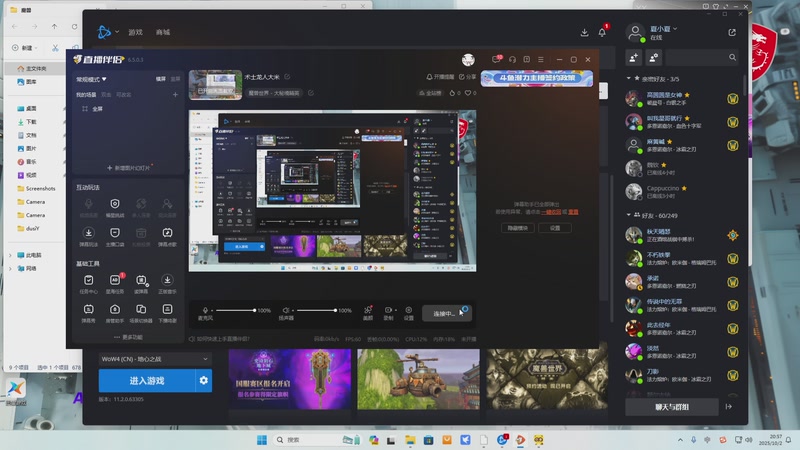Open Battle.net notifications bell
The width and height of the screenshot is (800, 450).
[x=602, y=32]
